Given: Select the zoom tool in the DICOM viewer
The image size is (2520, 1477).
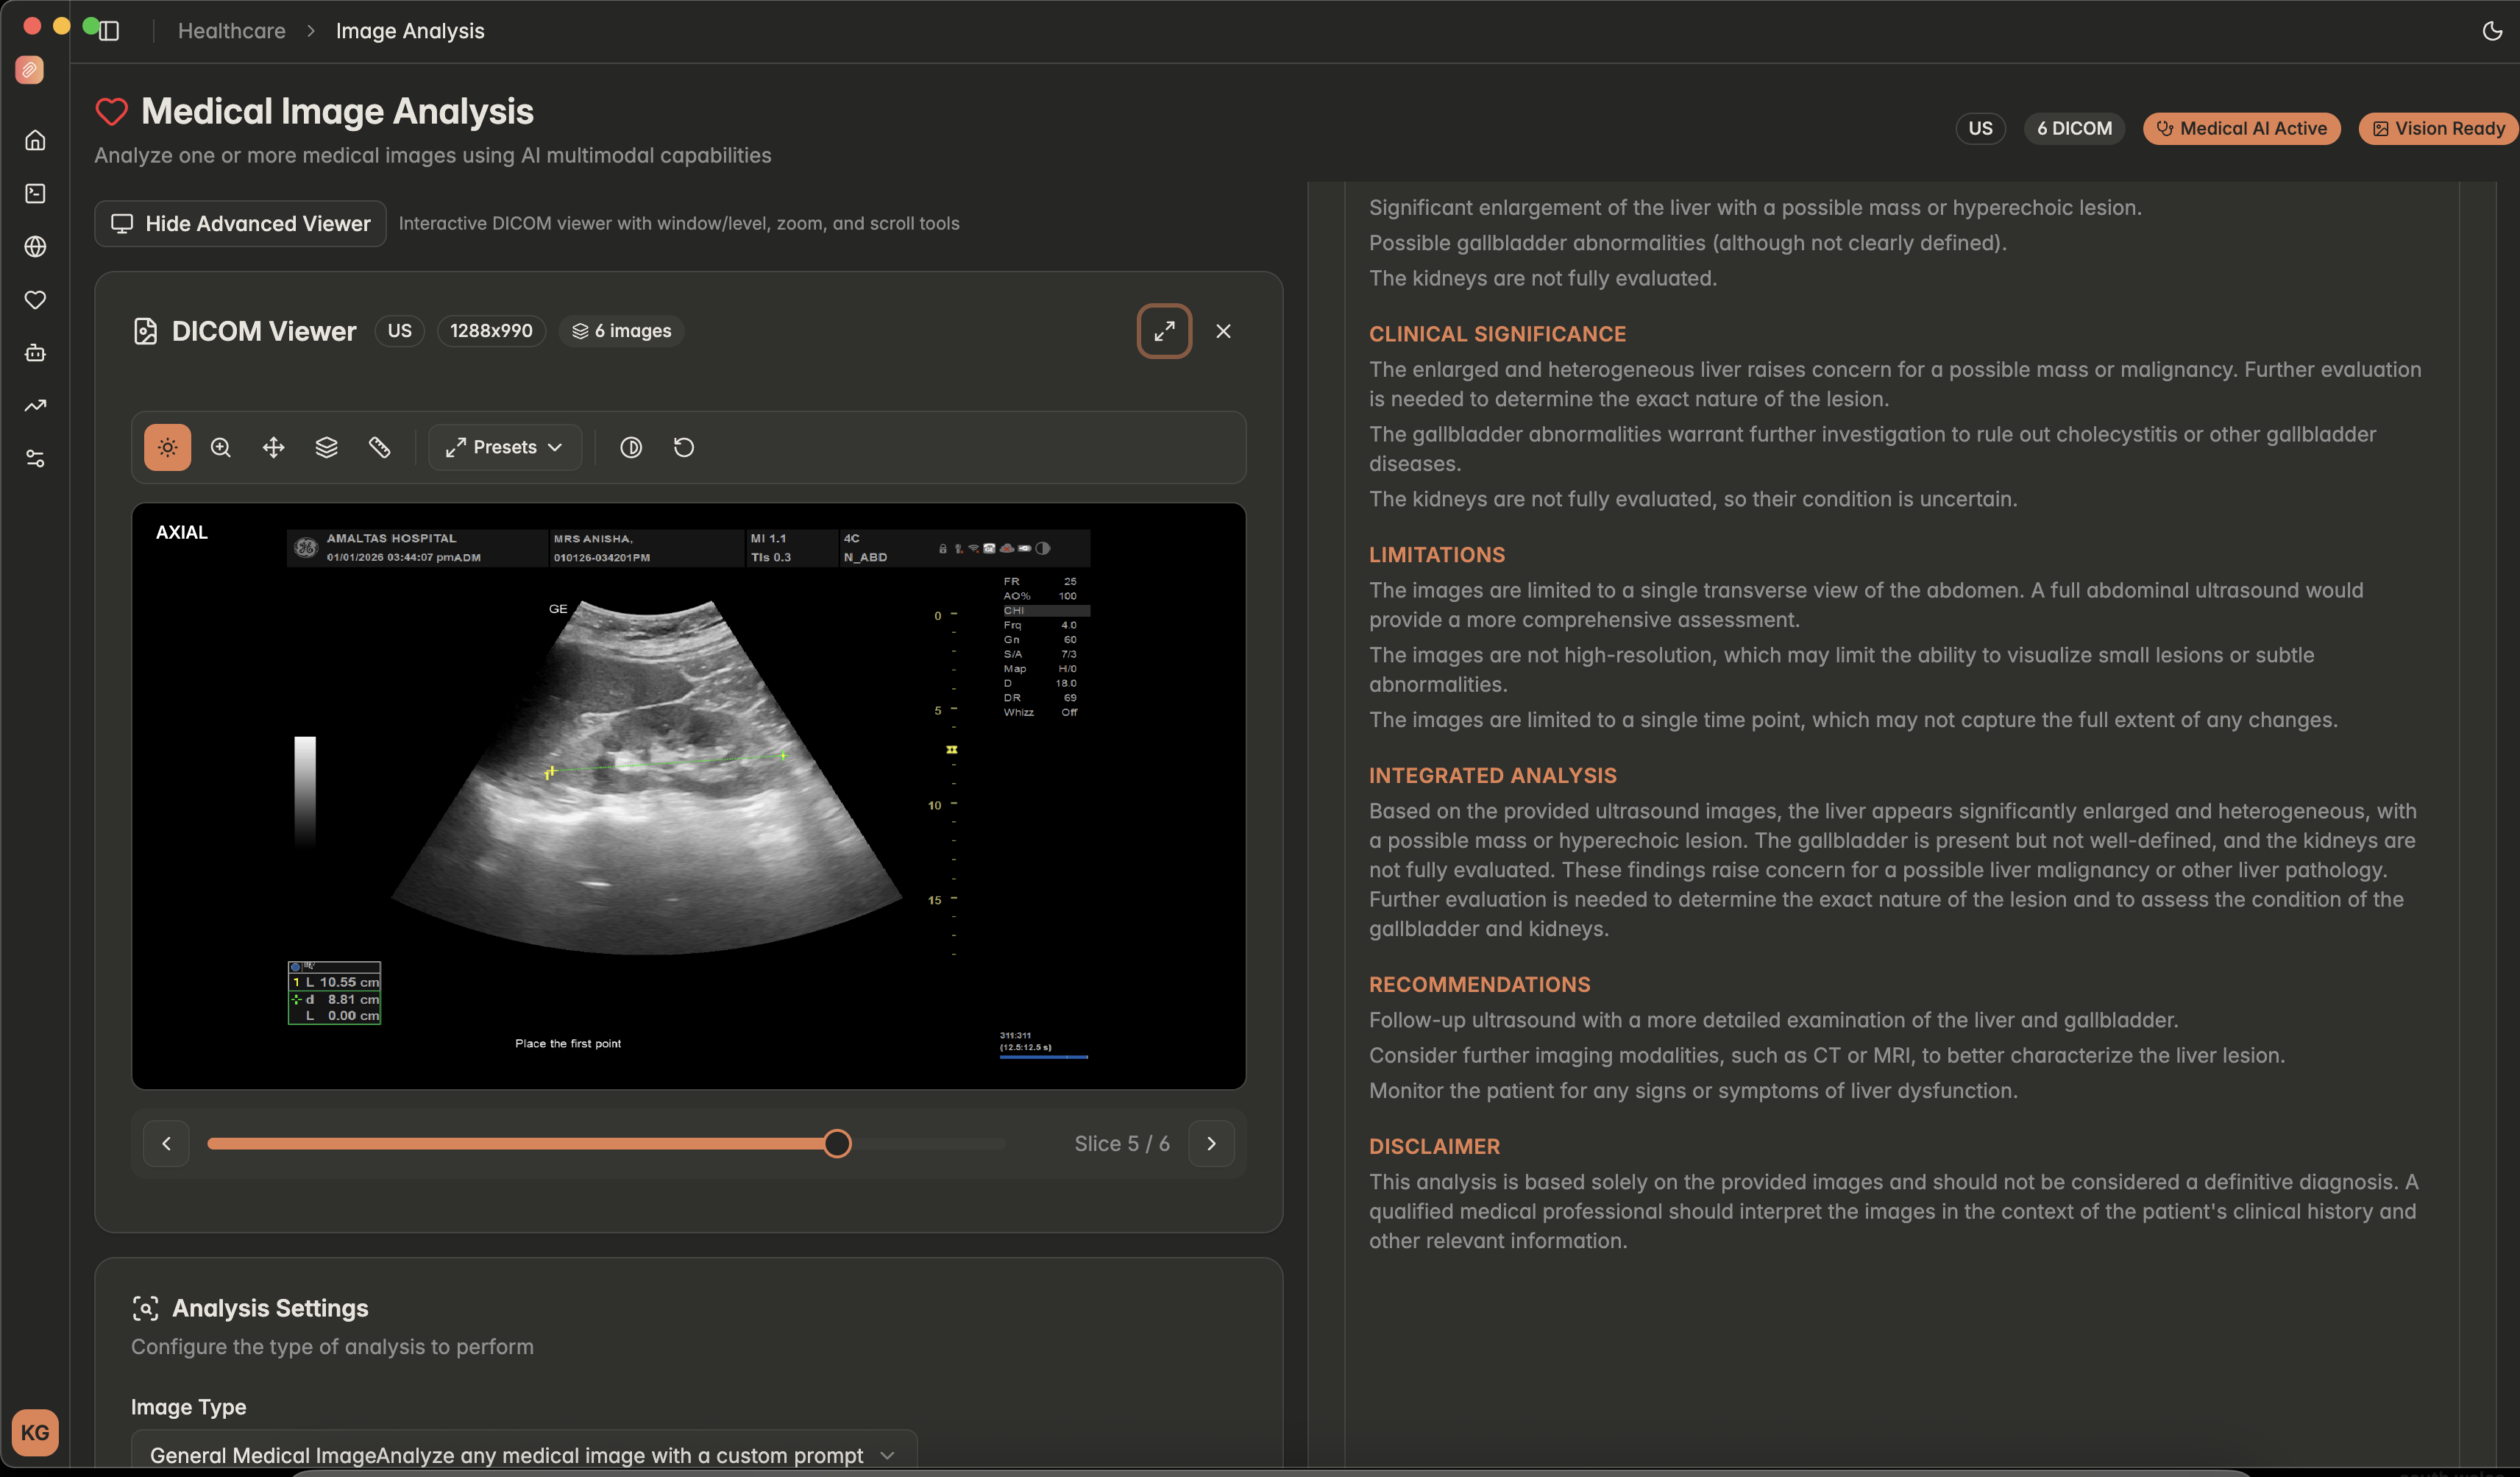Looking at the screenshot, I should (x=220, y=447).
